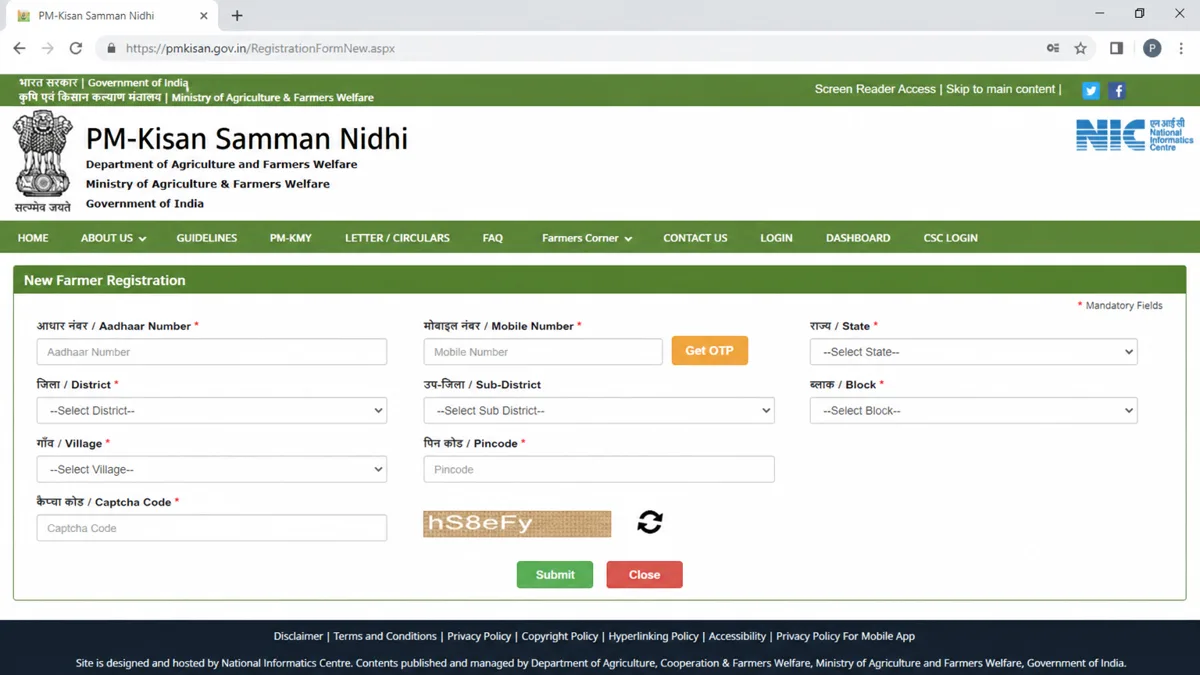The width and height of the screenshot is (1200, 675).
Task: Refresh the captcha image icon
Action: (x=650, y=522)
